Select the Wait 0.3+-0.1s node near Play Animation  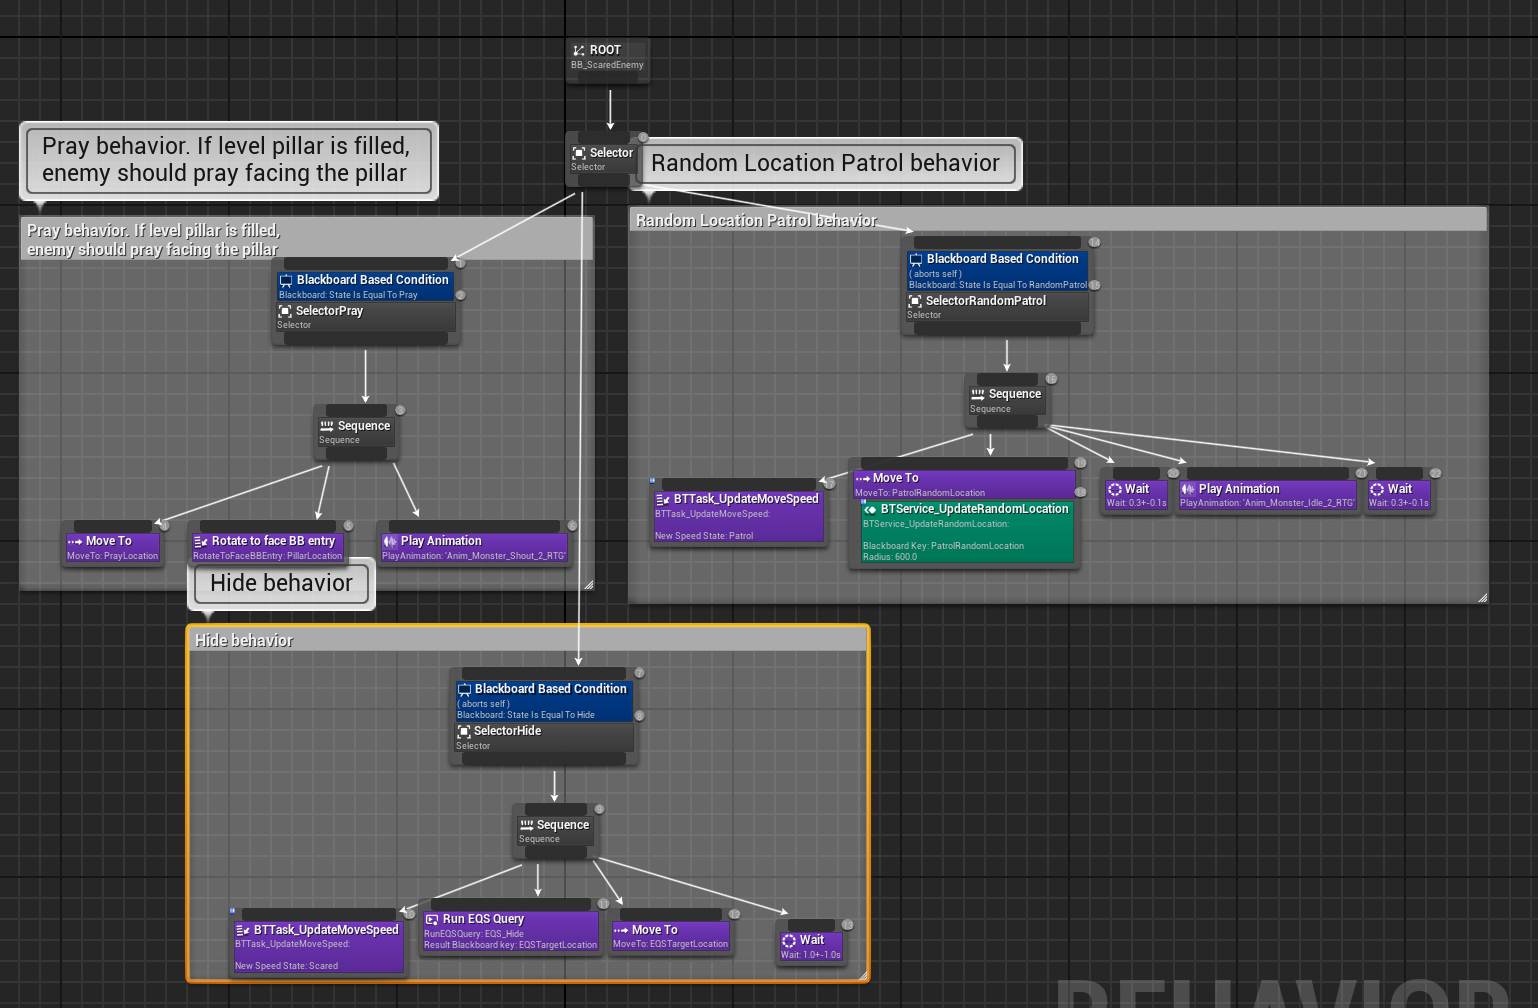click(1135, 492)
